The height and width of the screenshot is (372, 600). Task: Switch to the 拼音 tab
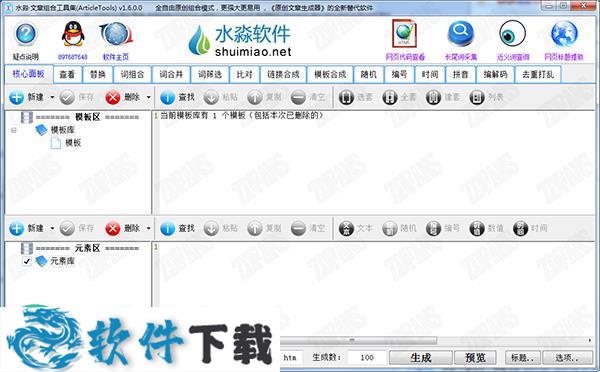click(460, 74)
